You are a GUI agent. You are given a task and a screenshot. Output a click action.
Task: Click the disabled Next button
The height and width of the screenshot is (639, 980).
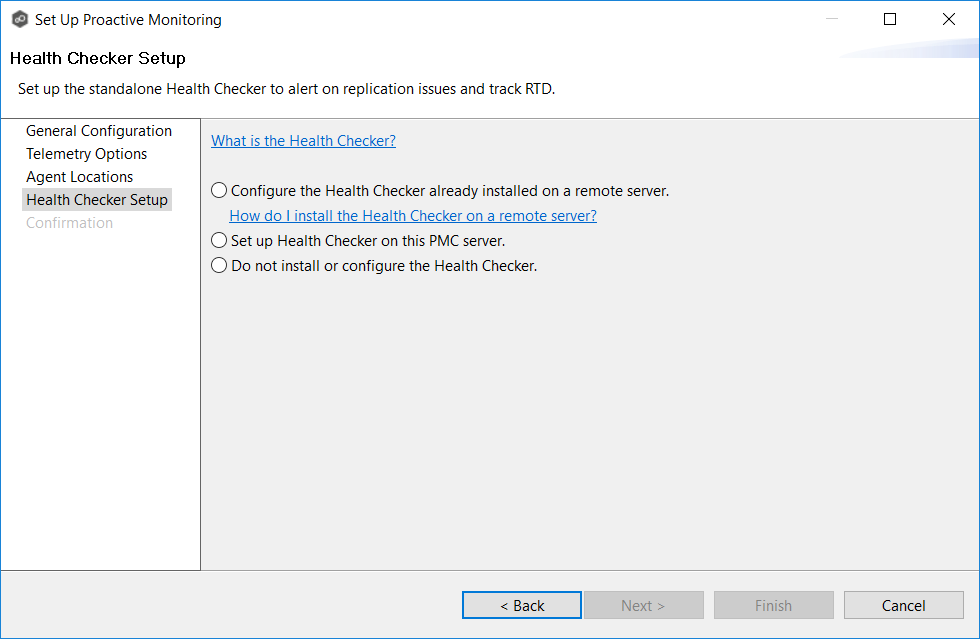(x=644, y=605)
